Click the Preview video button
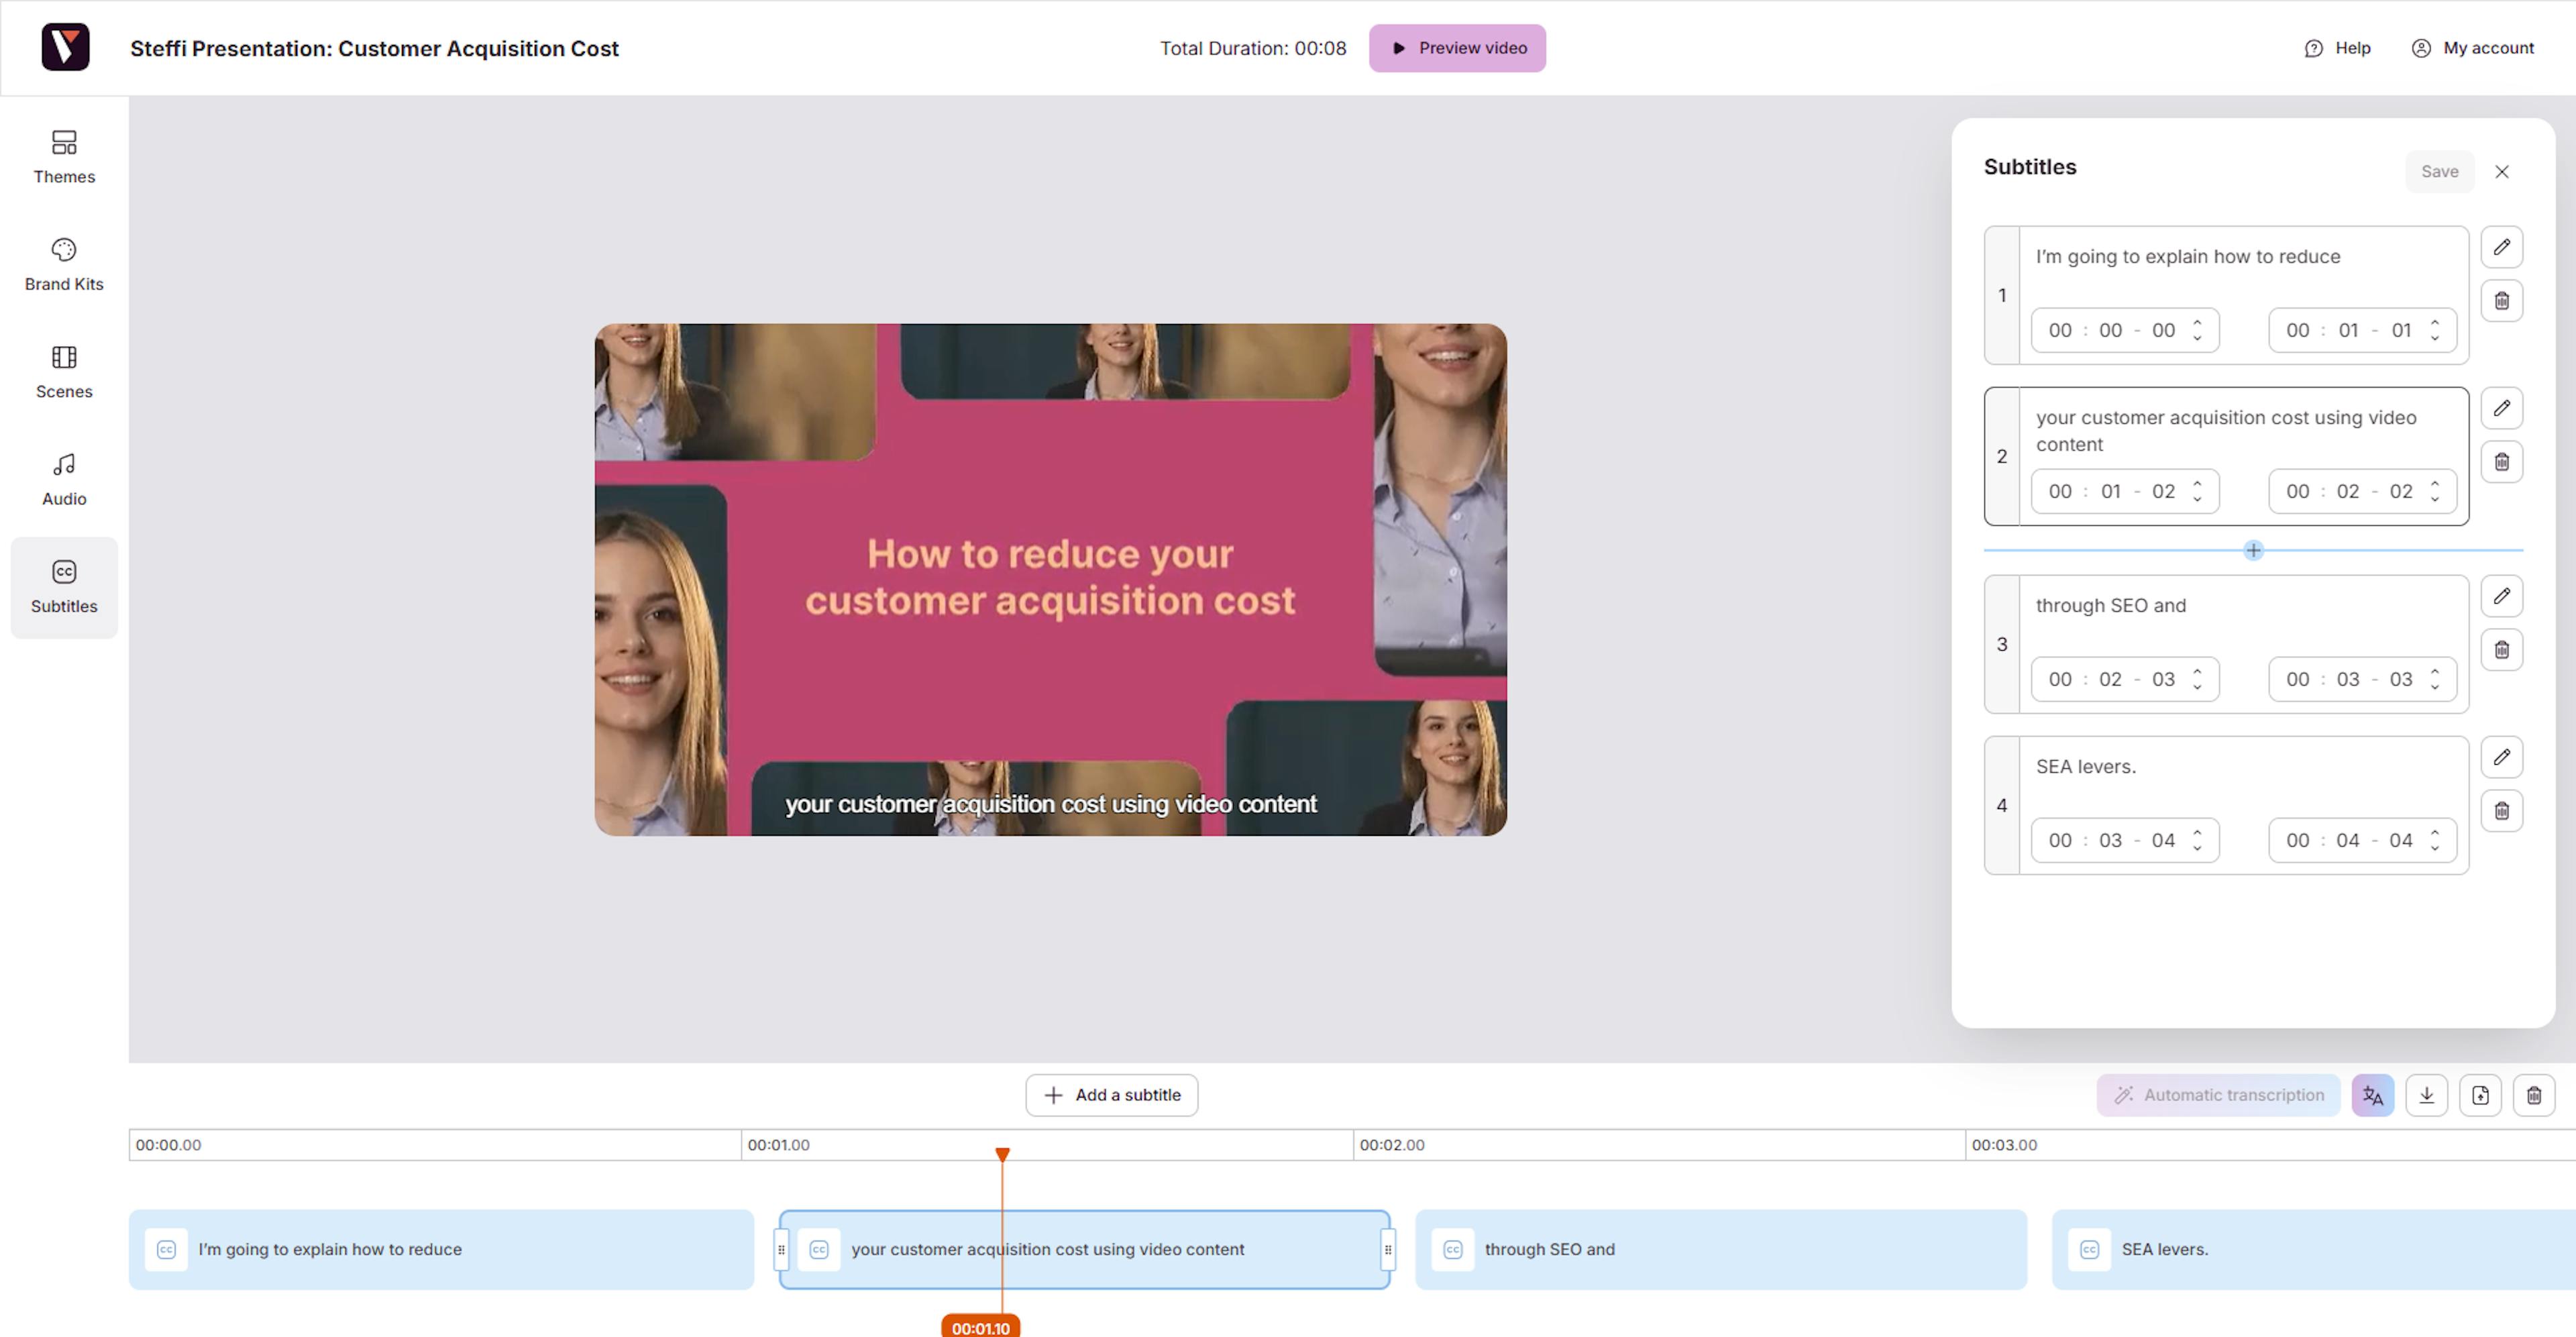2576x1337 pixels. (1457, 48)
